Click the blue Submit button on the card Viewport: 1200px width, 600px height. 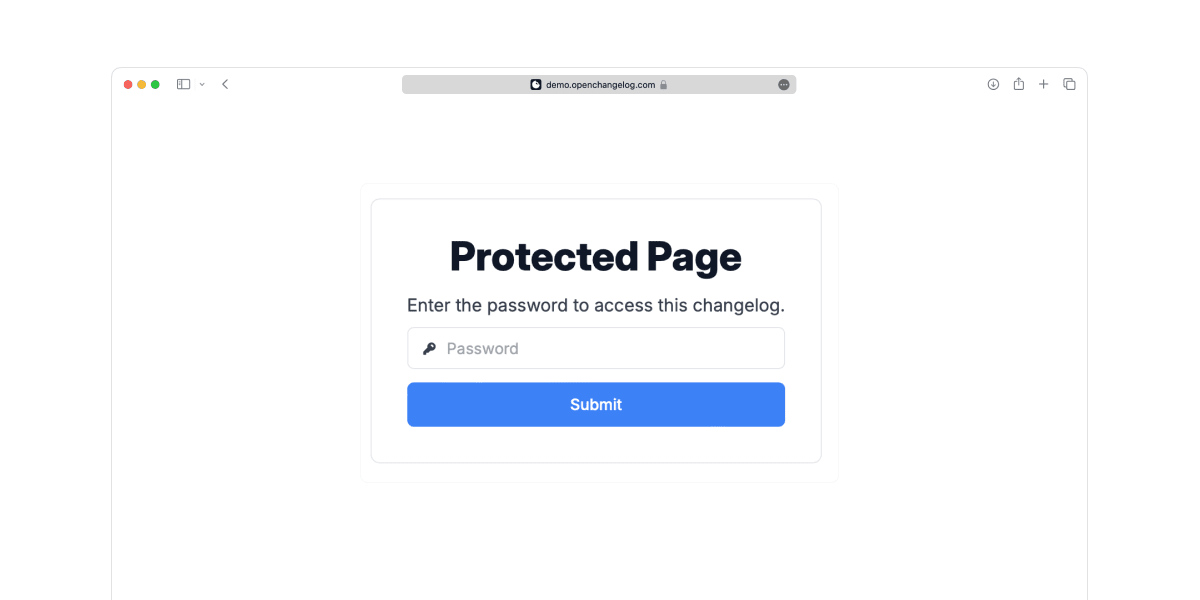tap(595, 404)
